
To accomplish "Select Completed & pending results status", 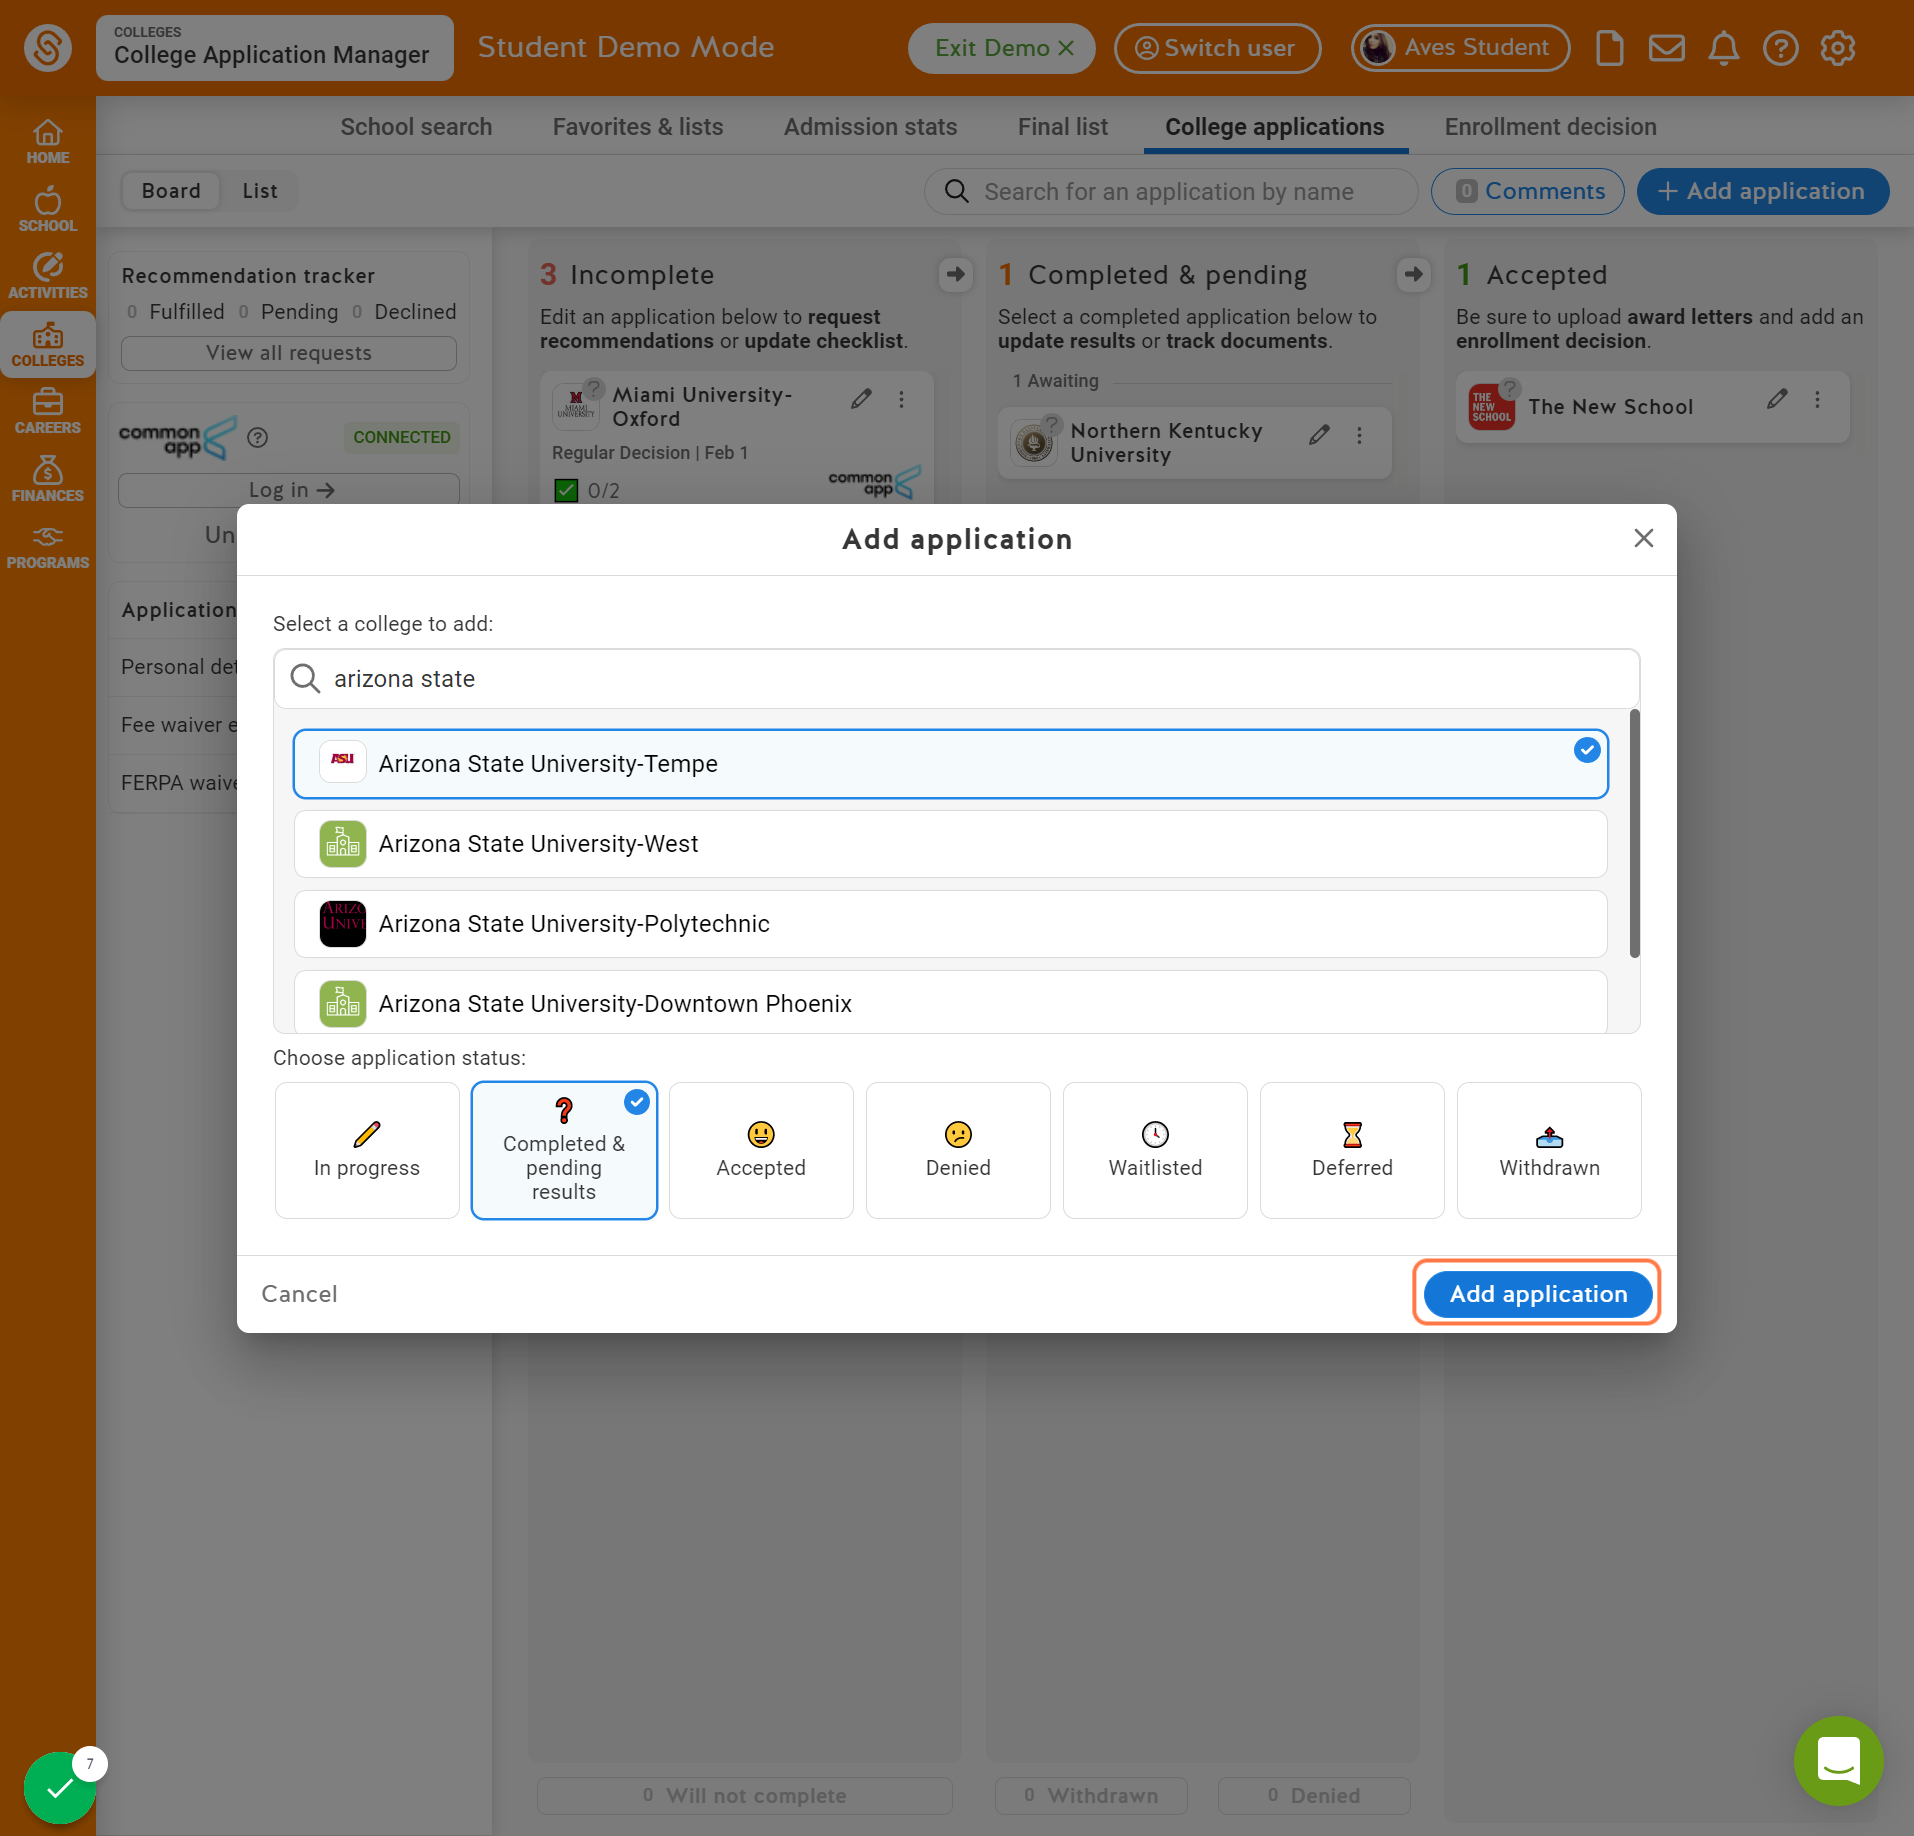I will [564, 1150].
